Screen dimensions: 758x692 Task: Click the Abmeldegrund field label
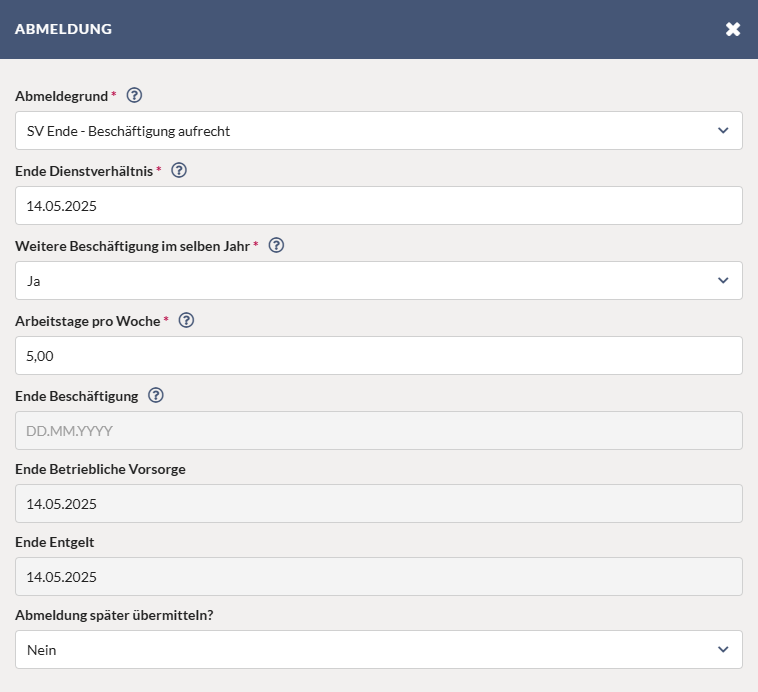click(x=61, y=96)
